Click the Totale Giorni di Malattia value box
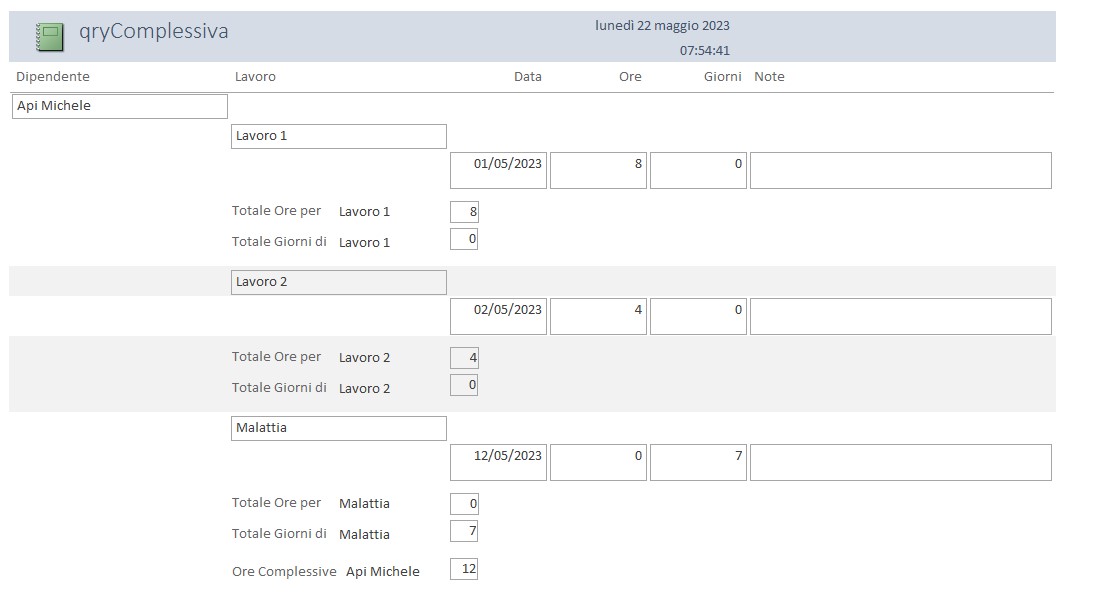This screenshot has width=1099, height=593. (464, 531)
